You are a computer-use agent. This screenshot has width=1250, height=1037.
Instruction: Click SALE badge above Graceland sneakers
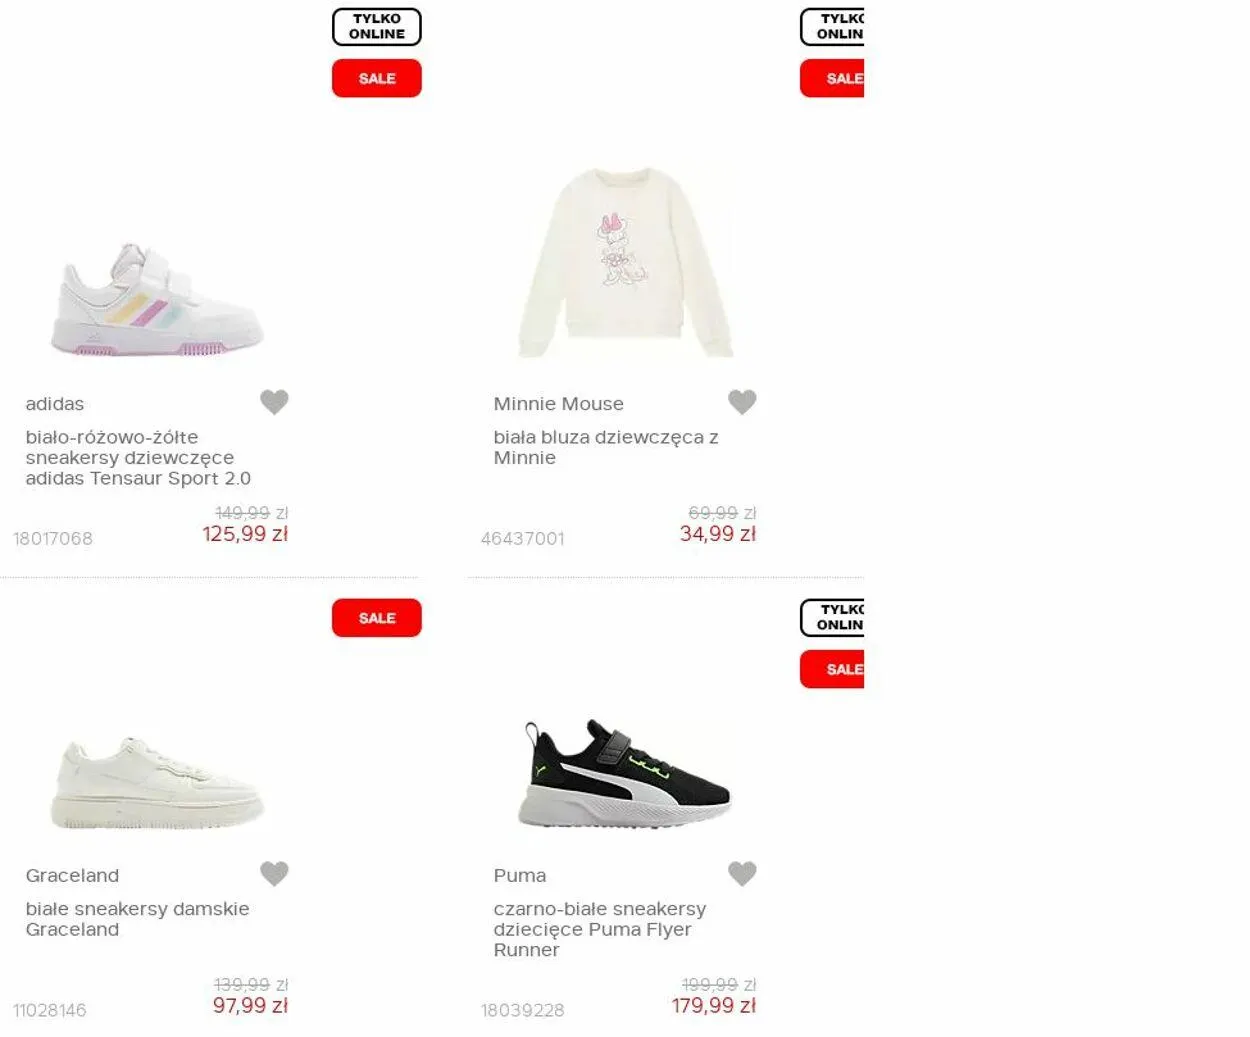[x=377, y=618]
